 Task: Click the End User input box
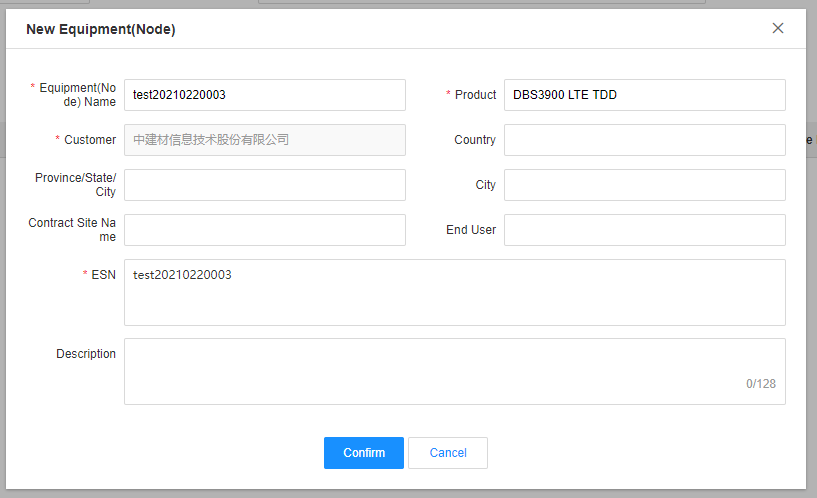click(645, 230)
